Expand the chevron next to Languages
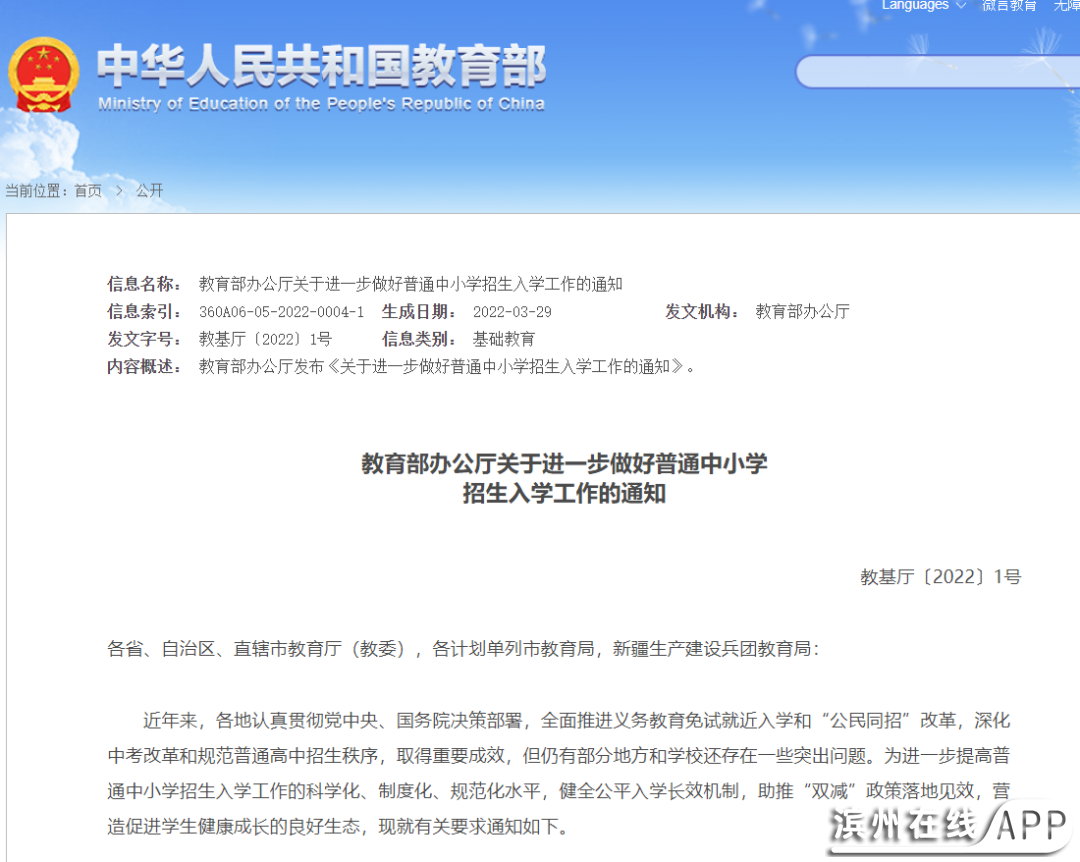The height and width of the screenshot is (862, 1080). pyautogui.click(x=961, y=6)
